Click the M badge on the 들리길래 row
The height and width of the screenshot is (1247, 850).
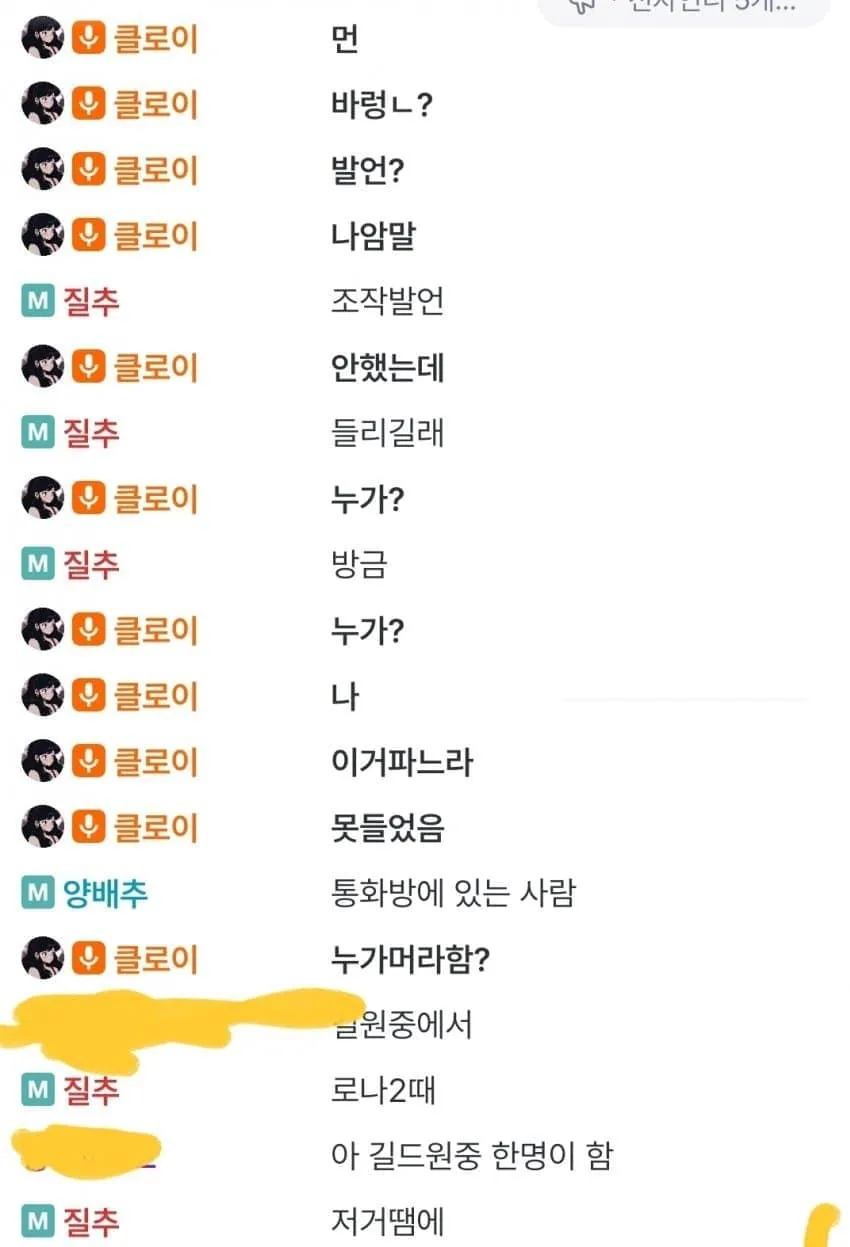(37, 433)
